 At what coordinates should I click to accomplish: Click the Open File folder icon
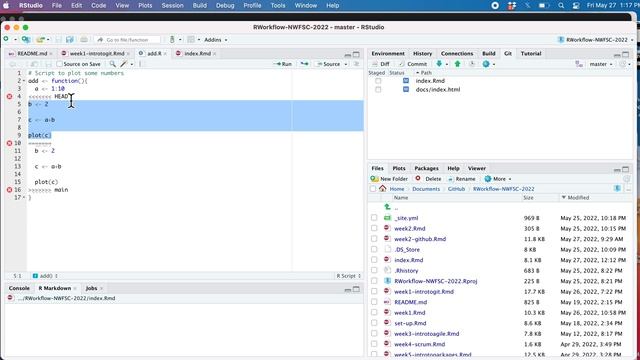click(40, 40)
